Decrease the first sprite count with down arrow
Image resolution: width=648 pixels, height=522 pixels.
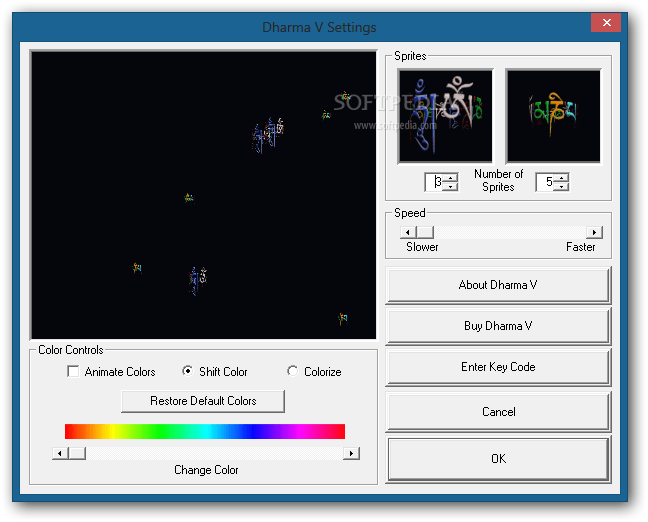tap(450, 186)
